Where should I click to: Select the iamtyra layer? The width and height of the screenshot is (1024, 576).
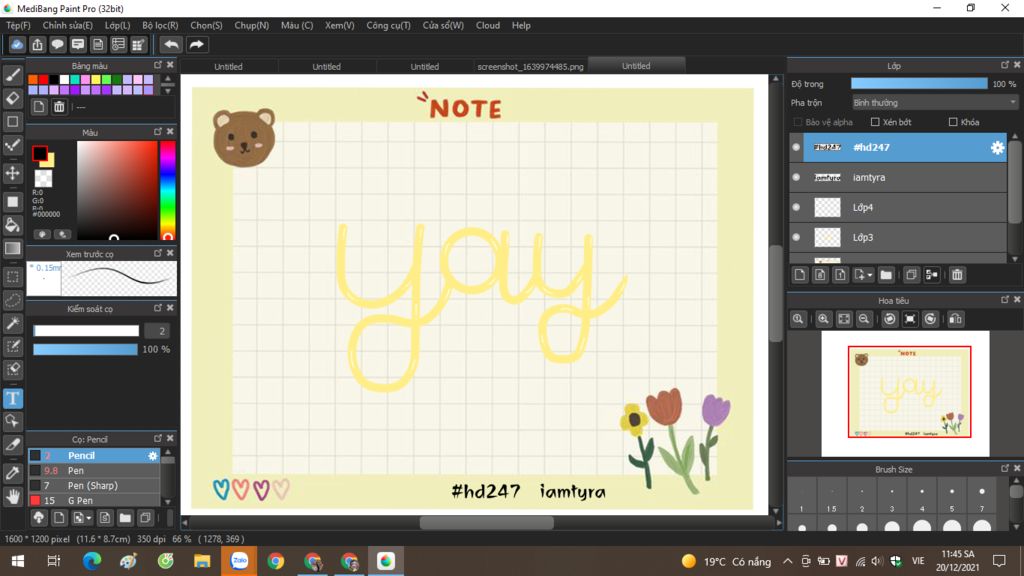[905, 178]
